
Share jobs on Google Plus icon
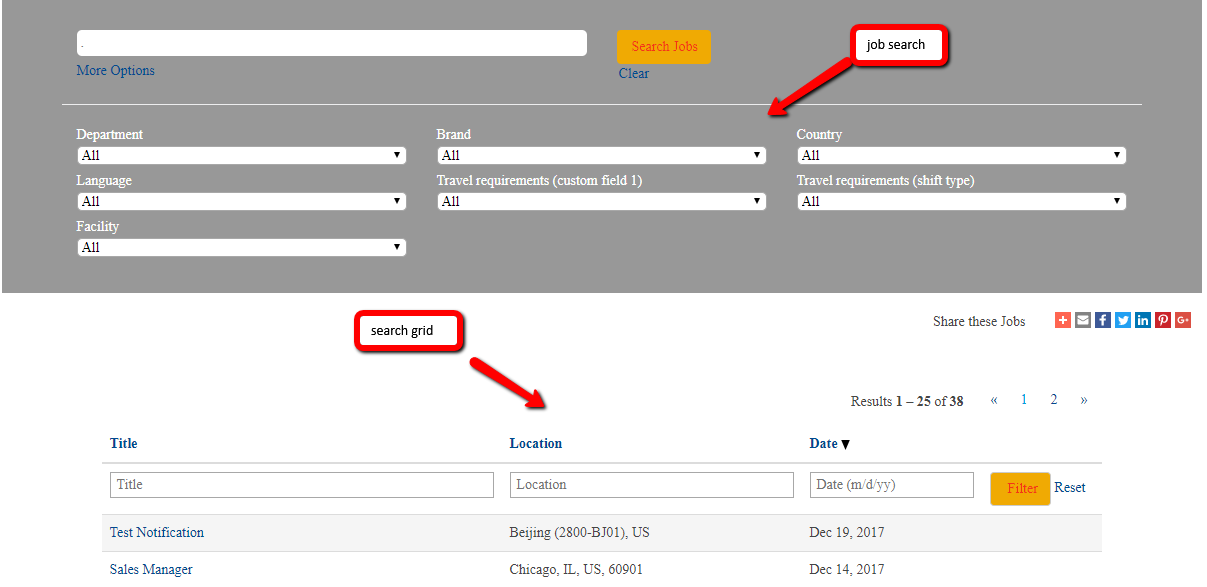coord(1183,320)
